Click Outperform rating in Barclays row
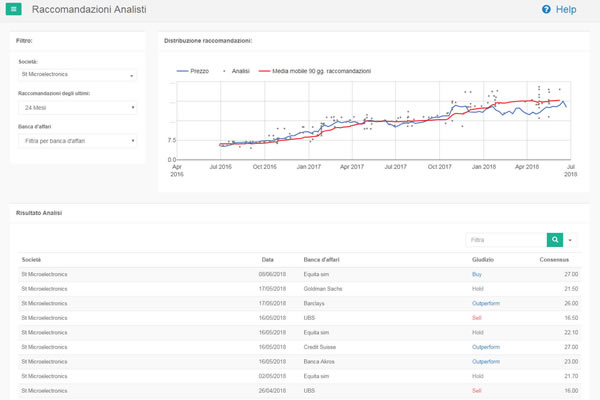Screen dimensions: 600x400 tap(486, 302)
